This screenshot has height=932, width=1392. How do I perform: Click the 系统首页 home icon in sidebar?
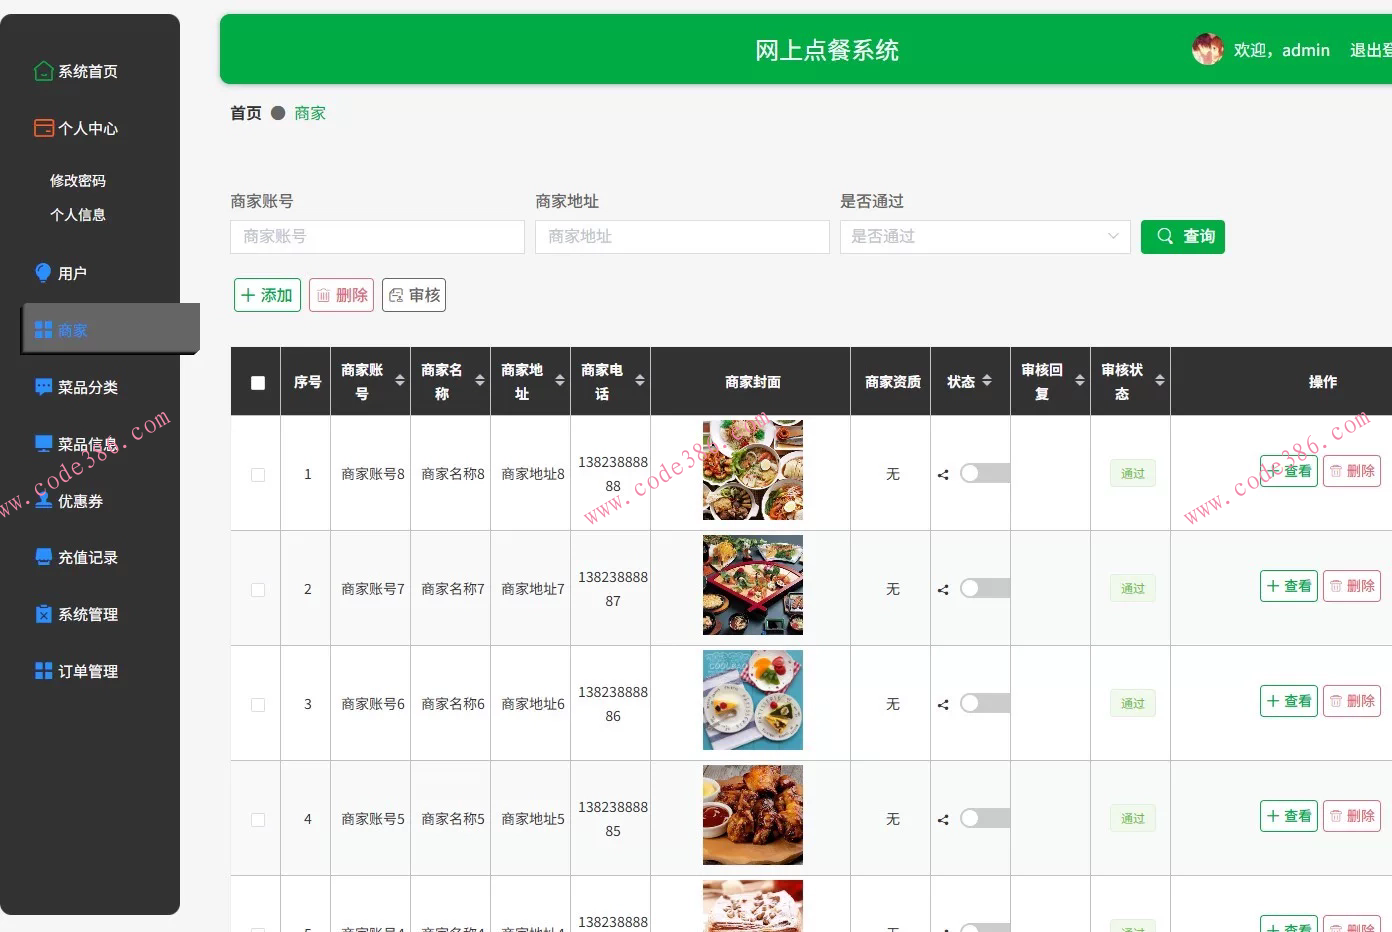[x=43, y=70]
